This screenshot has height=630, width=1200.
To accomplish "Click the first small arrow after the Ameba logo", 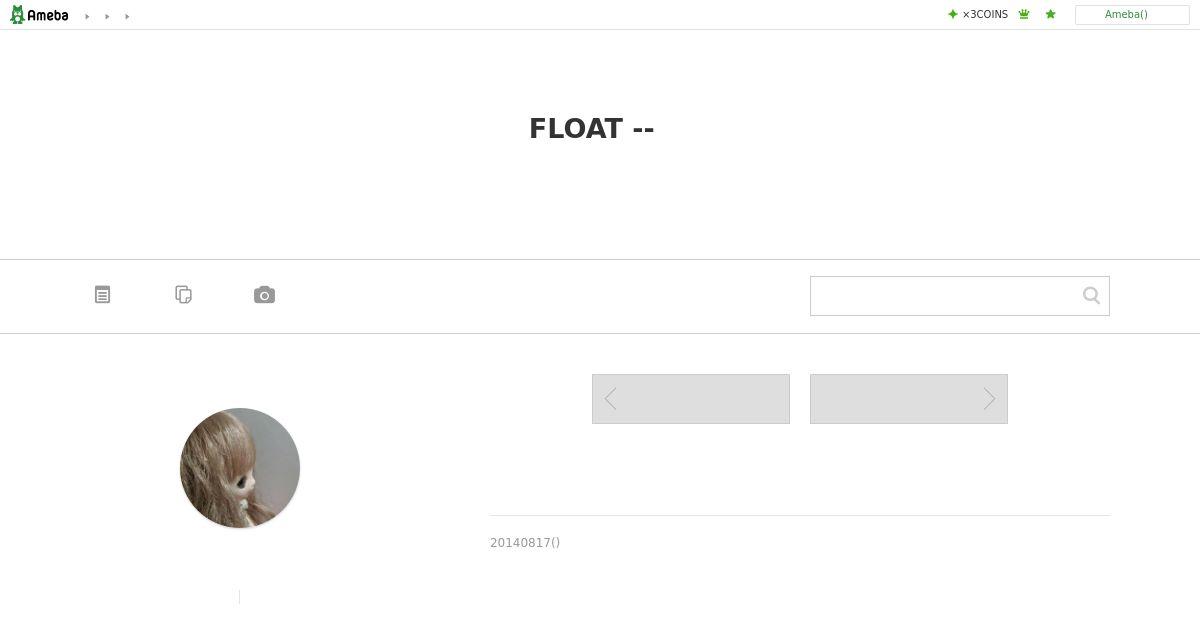I will pos(87,16).
